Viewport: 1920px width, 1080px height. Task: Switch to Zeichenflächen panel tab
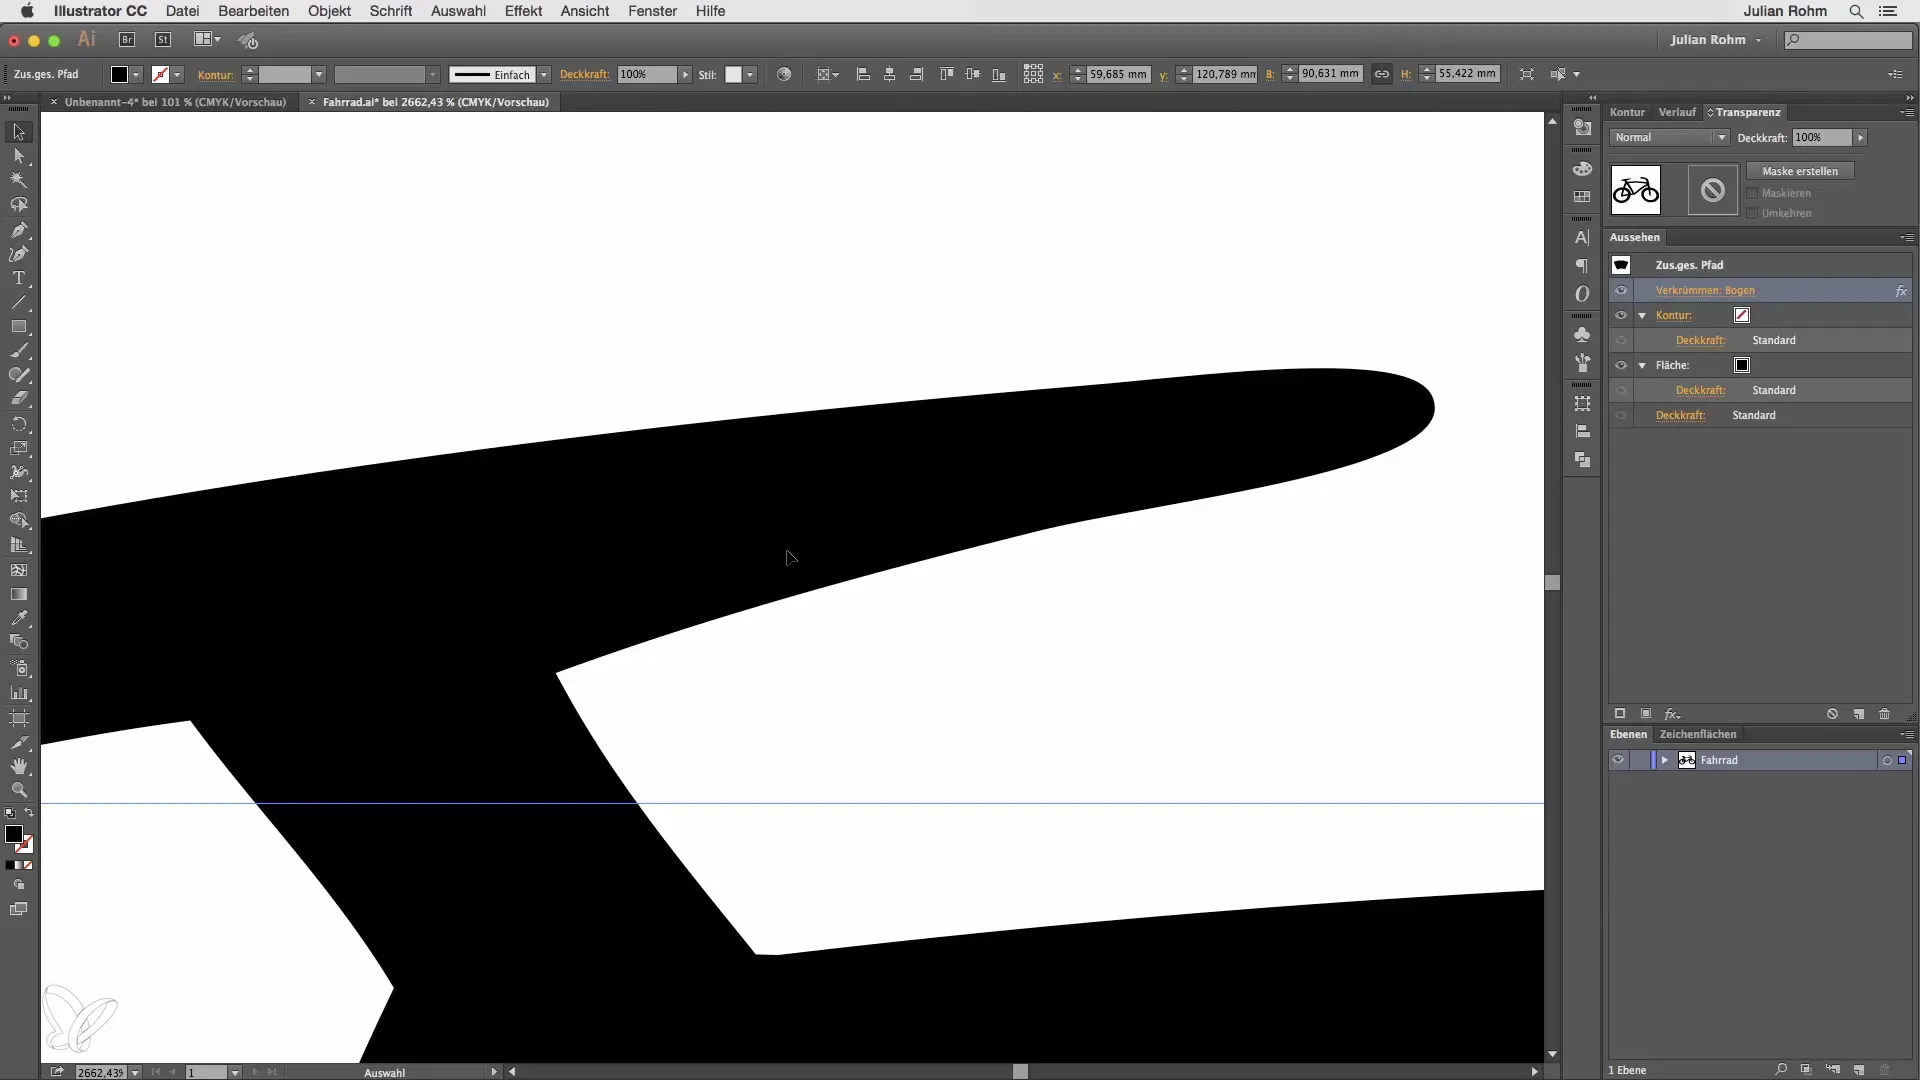point(1698,734)
